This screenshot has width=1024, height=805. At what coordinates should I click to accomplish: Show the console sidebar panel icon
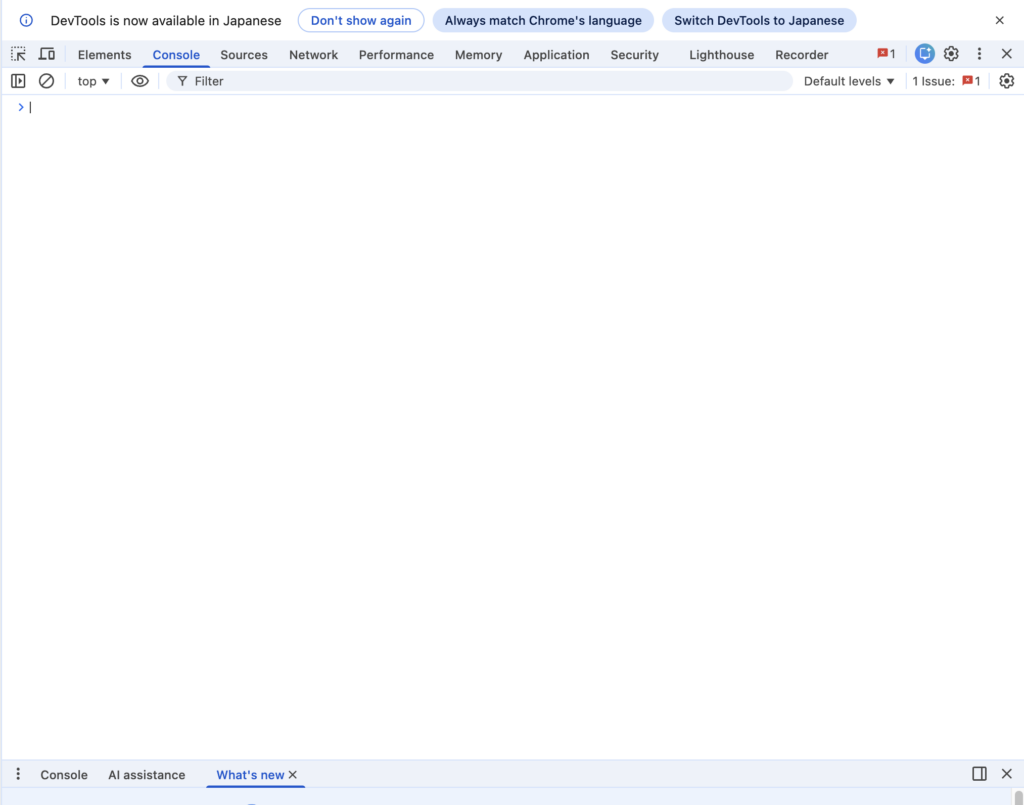coord(18,81)
